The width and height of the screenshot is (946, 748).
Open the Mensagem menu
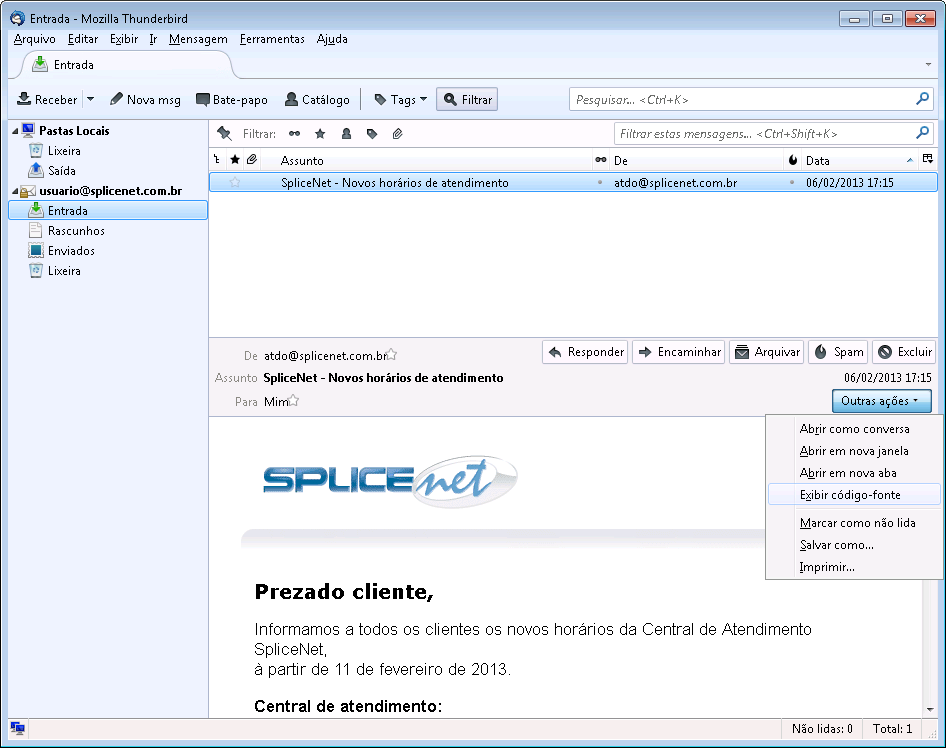[198, 39]
